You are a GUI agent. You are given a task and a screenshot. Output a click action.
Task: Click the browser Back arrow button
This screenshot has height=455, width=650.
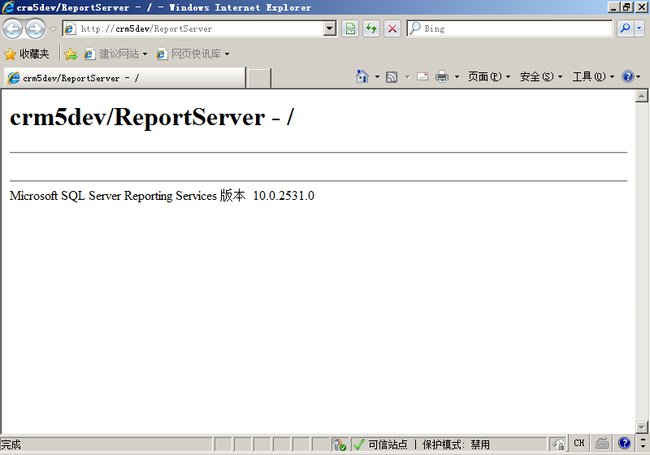tap(12, 29)
